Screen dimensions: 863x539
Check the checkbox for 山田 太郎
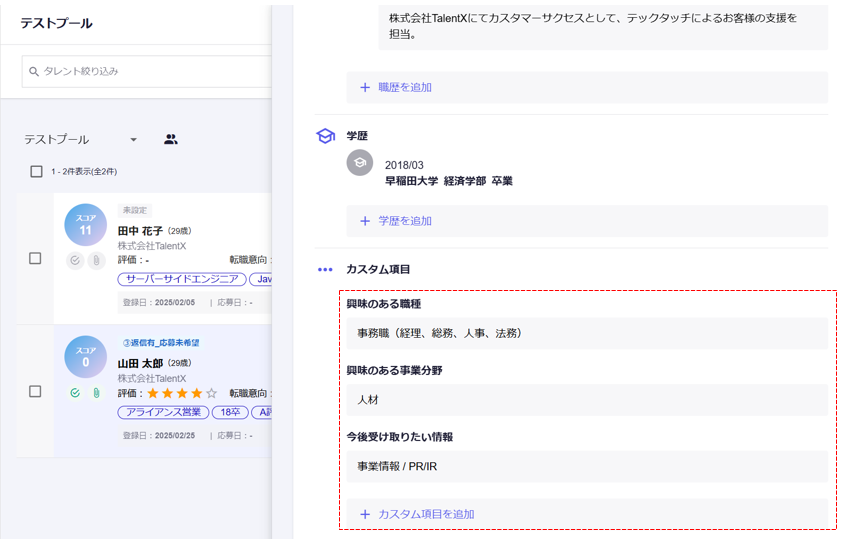35,391
